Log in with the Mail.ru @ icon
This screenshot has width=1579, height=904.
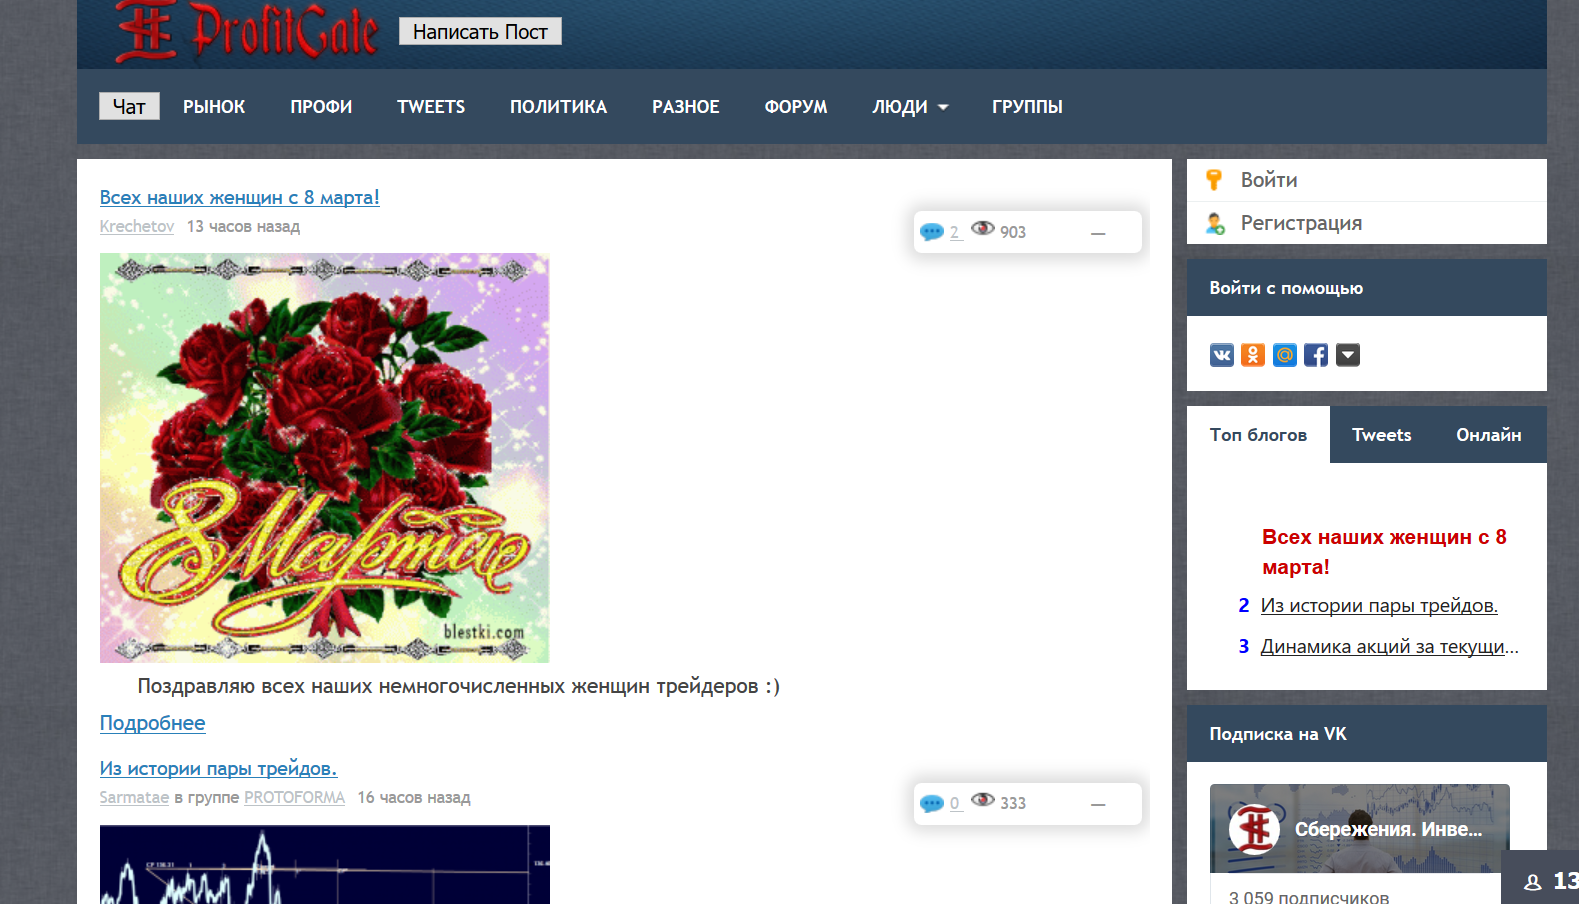tap(1285, 355)
